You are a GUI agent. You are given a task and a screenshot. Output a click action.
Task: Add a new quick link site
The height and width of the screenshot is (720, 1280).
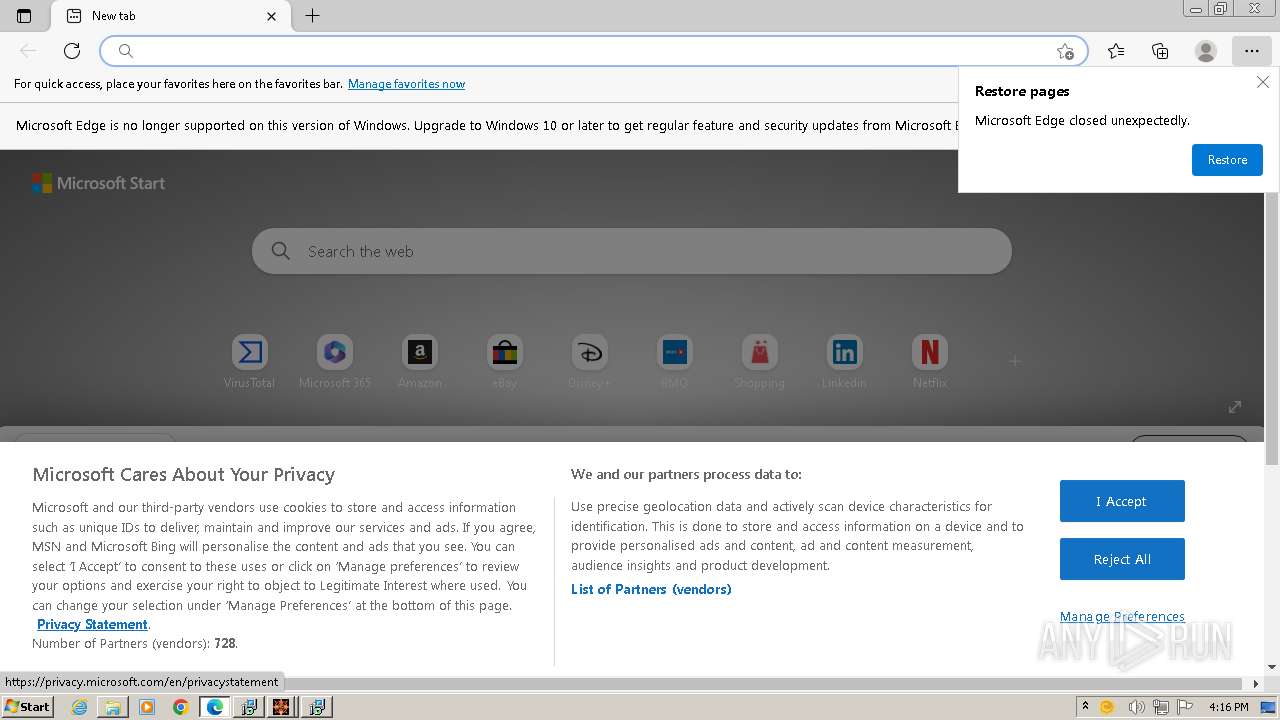[1015, 361]
